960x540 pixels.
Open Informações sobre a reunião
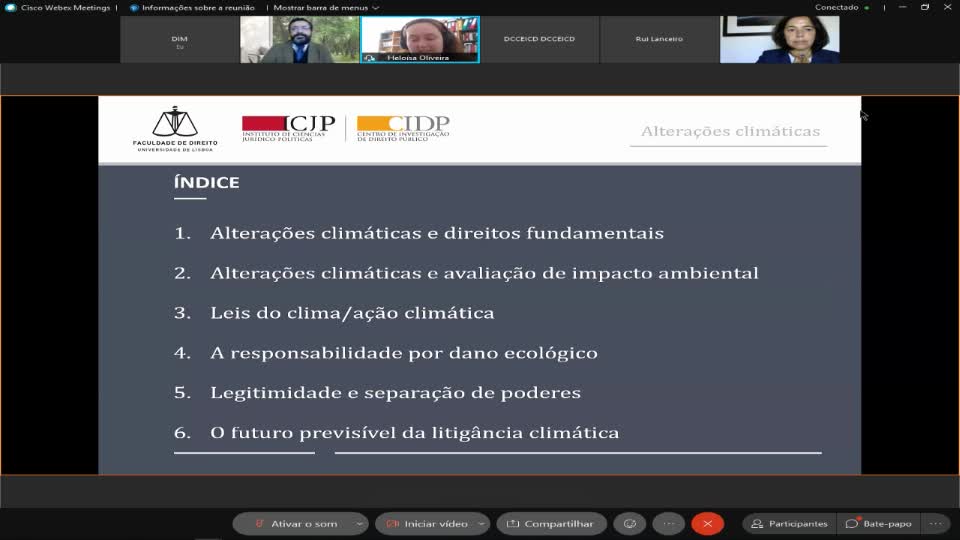[x=194, y=7]
